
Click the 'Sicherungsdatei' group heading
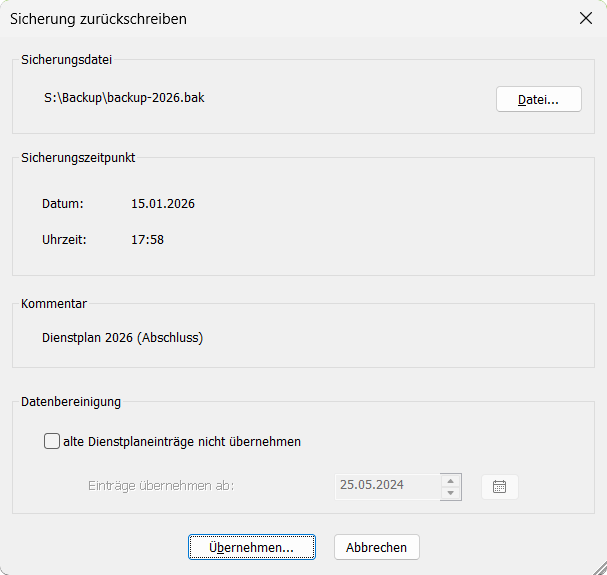point(66,60)
